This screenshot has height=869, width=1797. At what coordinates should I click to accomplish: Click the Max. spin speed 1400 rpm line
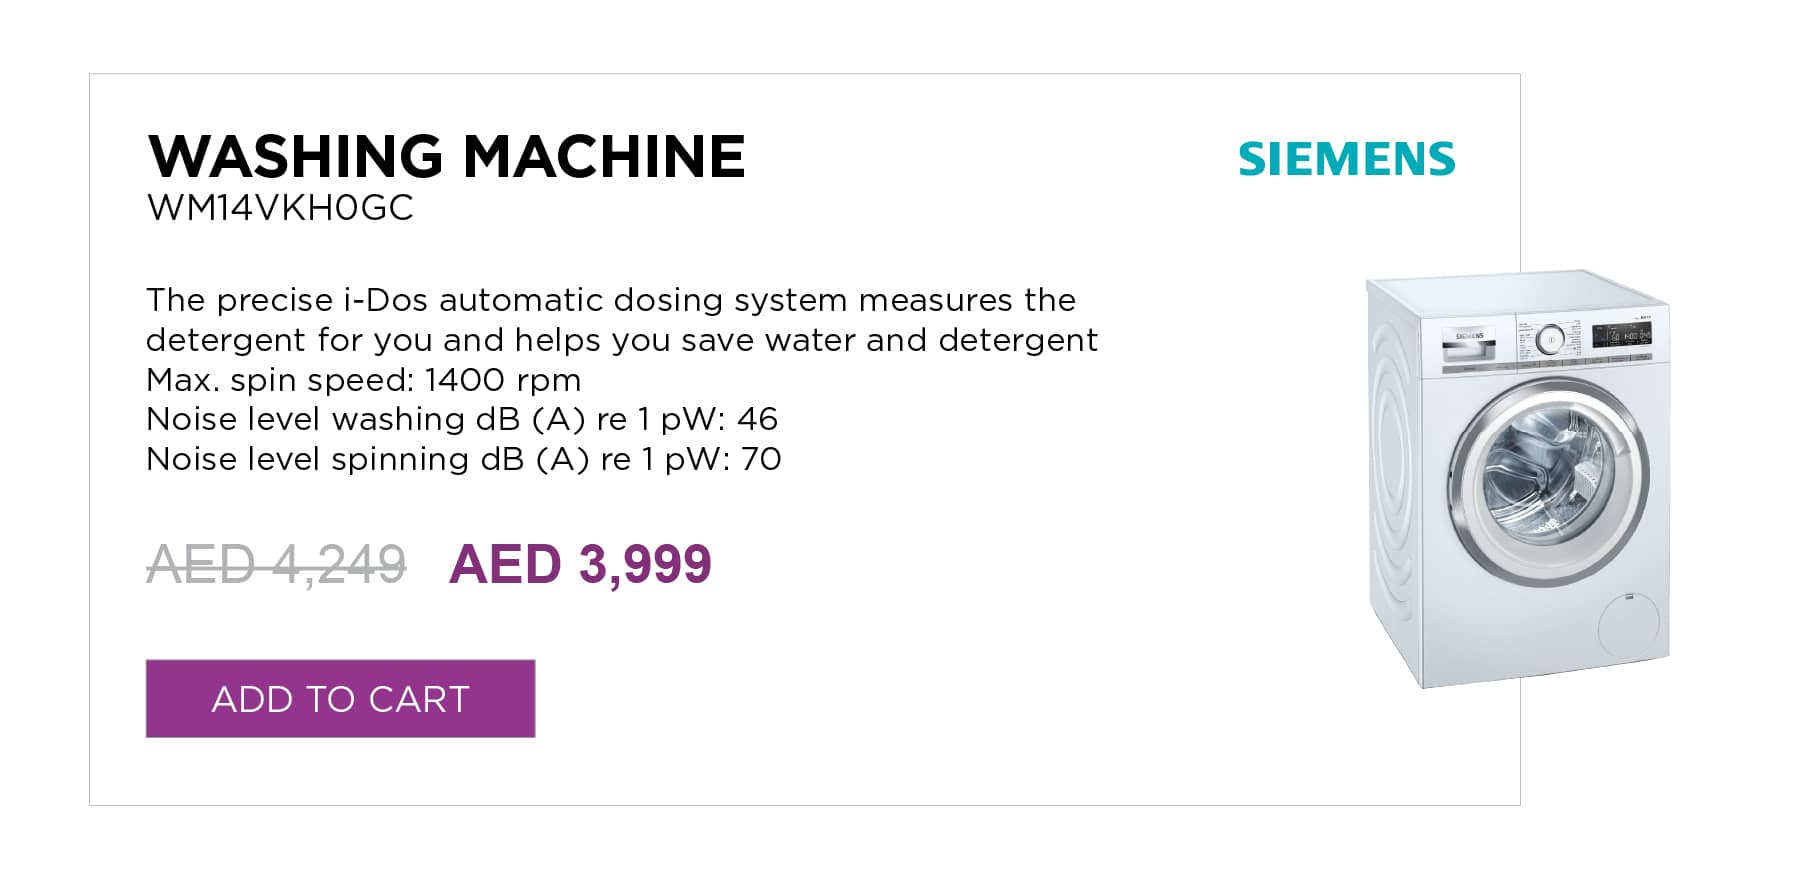363,380
